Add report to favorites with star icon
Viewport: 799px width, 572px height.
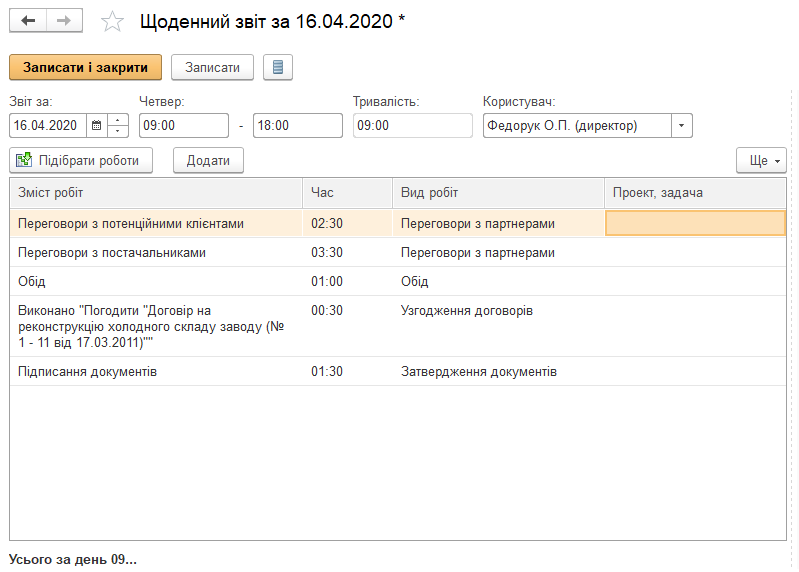pyautogui.click(x=114, y=22)
